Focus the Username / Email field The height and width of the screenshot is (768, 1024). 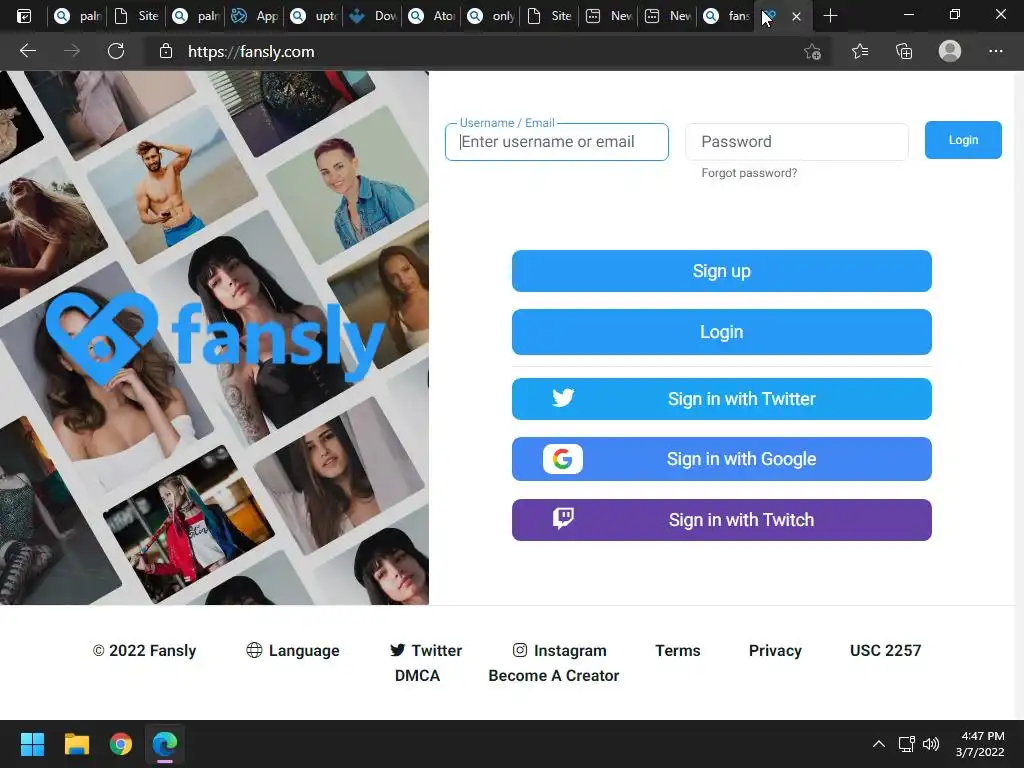pos(556,142)
